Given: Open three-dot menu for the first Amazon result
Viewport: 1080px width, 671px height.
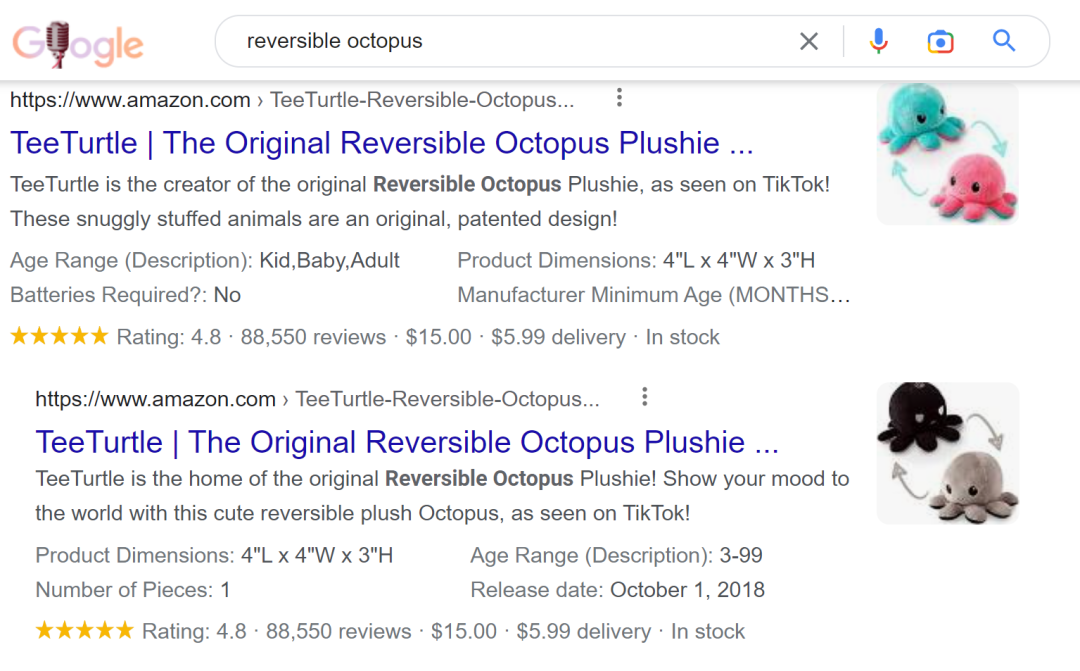Looking at the screenshot, I should point(620,98).
